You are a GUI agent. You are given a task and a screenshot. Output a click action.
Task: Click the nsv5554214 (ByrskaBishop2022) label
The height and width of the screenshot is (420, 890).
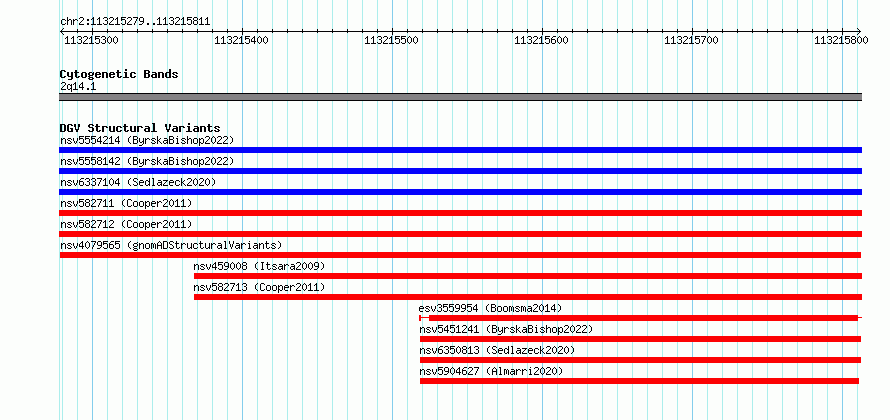147,140
